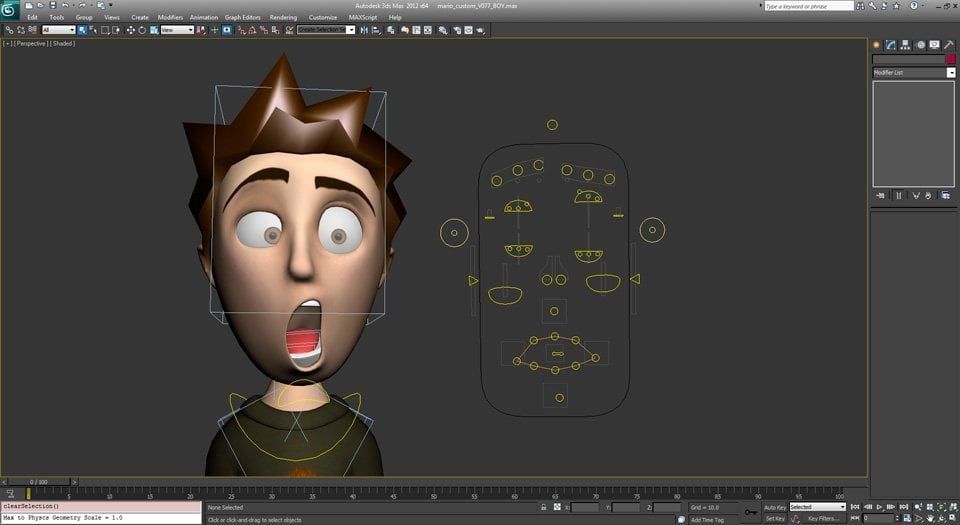The image size is (960, 525).
Task: Go to the start of animation
Action: pyautogui.click(x=855, y=507)
